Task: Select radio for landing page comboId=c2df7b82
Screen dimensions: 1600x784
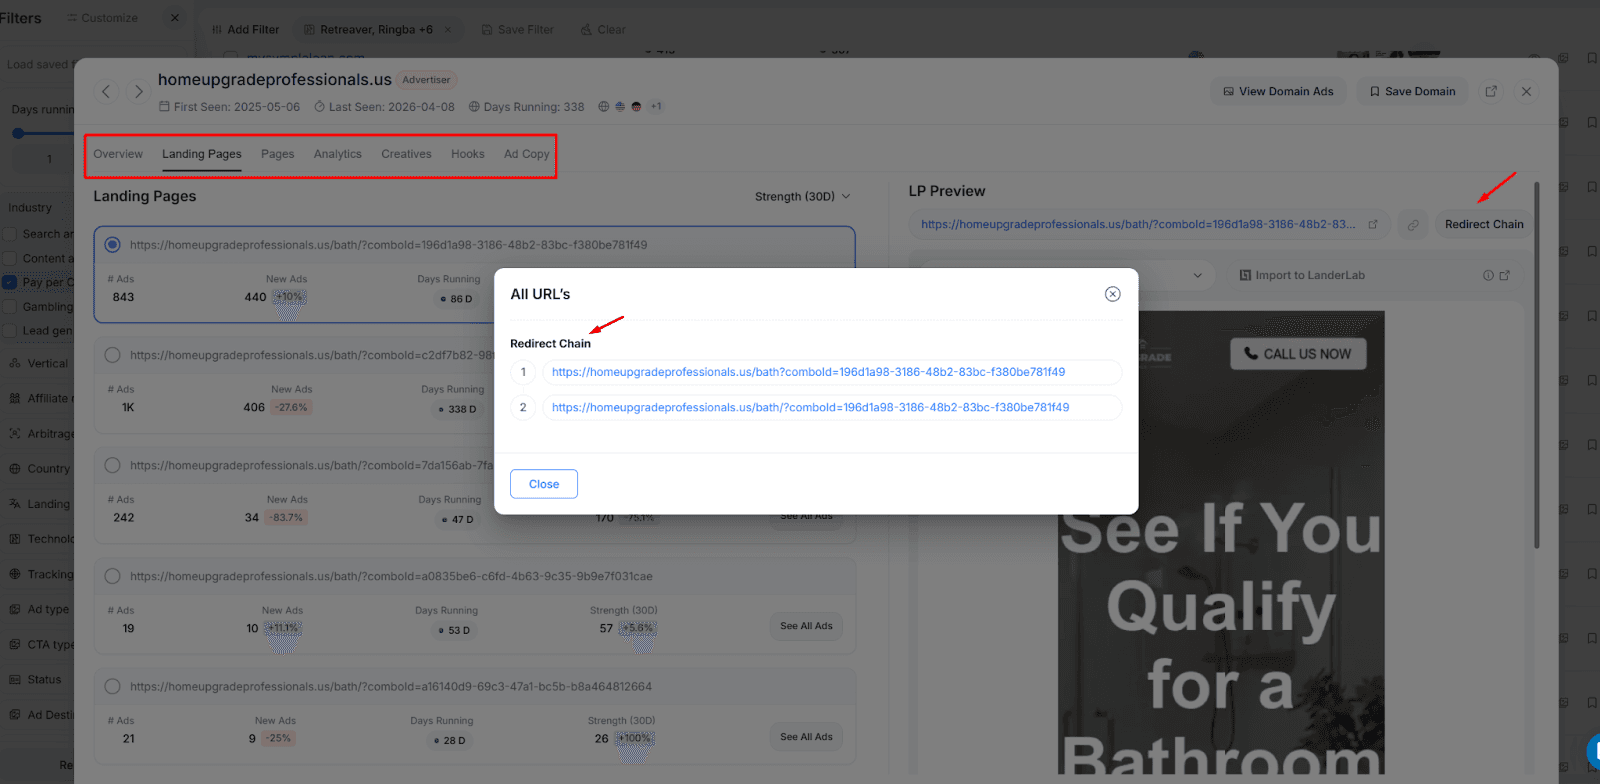Action: [112, 355]
